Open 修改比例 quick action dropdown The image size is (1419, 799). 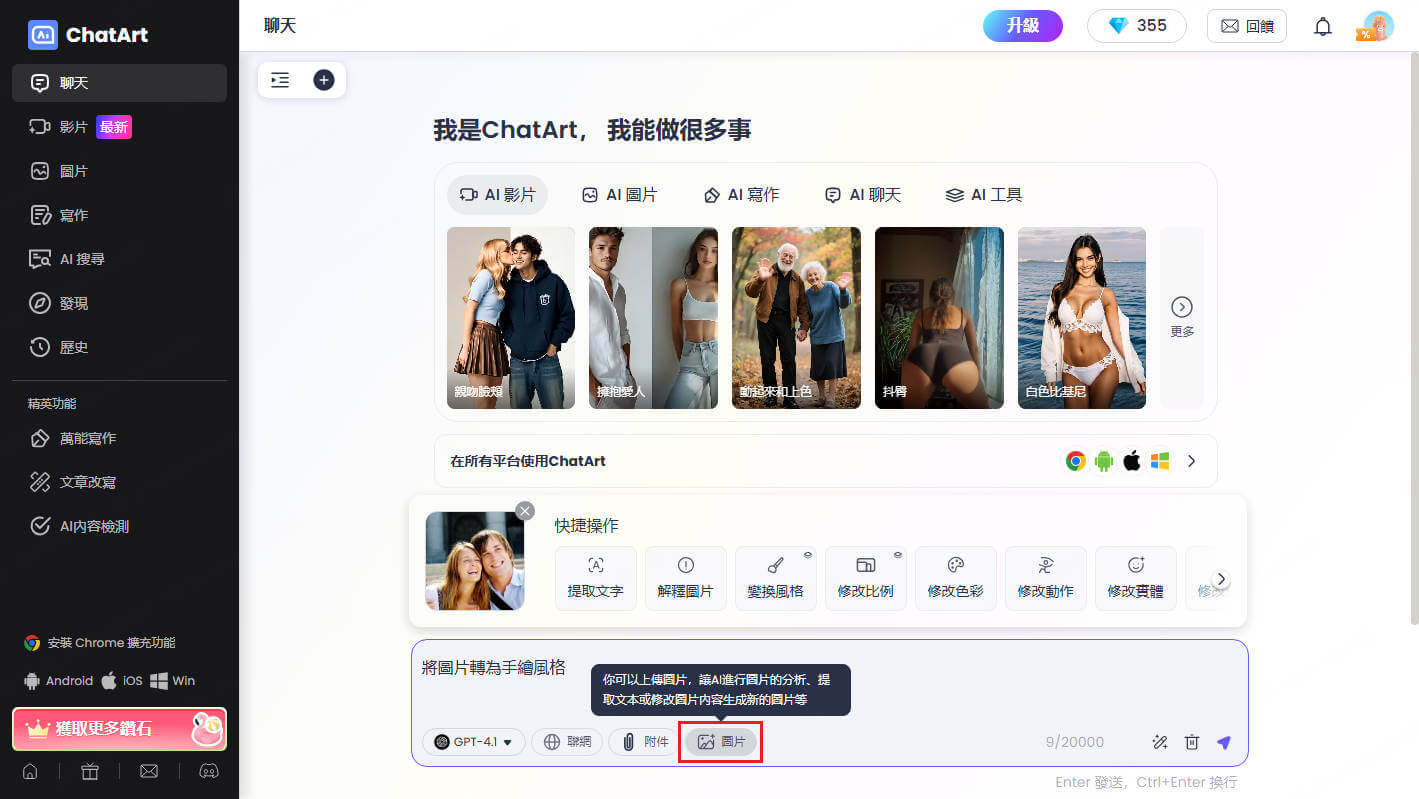pyautogui.click(x=866, y=579)
